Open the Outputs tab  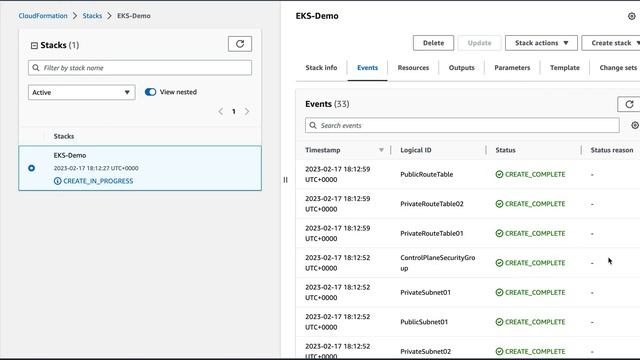click(x=462, y=68)
